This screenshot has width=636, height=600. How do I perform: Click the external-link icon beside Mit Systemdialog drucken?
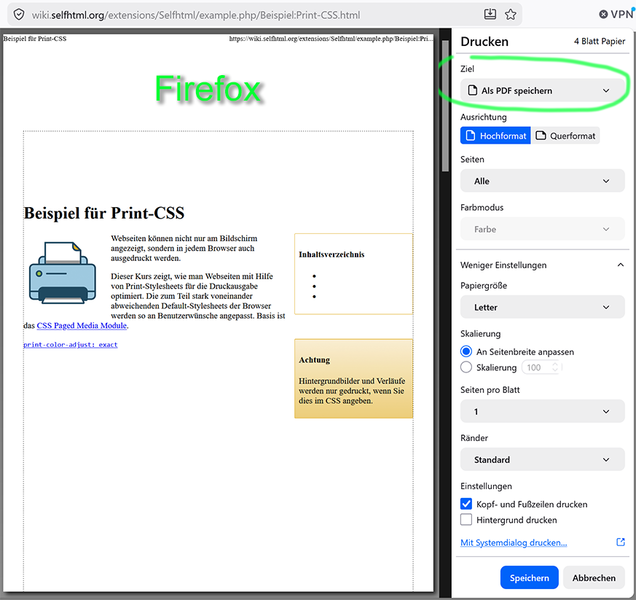(x=620, y=542)
